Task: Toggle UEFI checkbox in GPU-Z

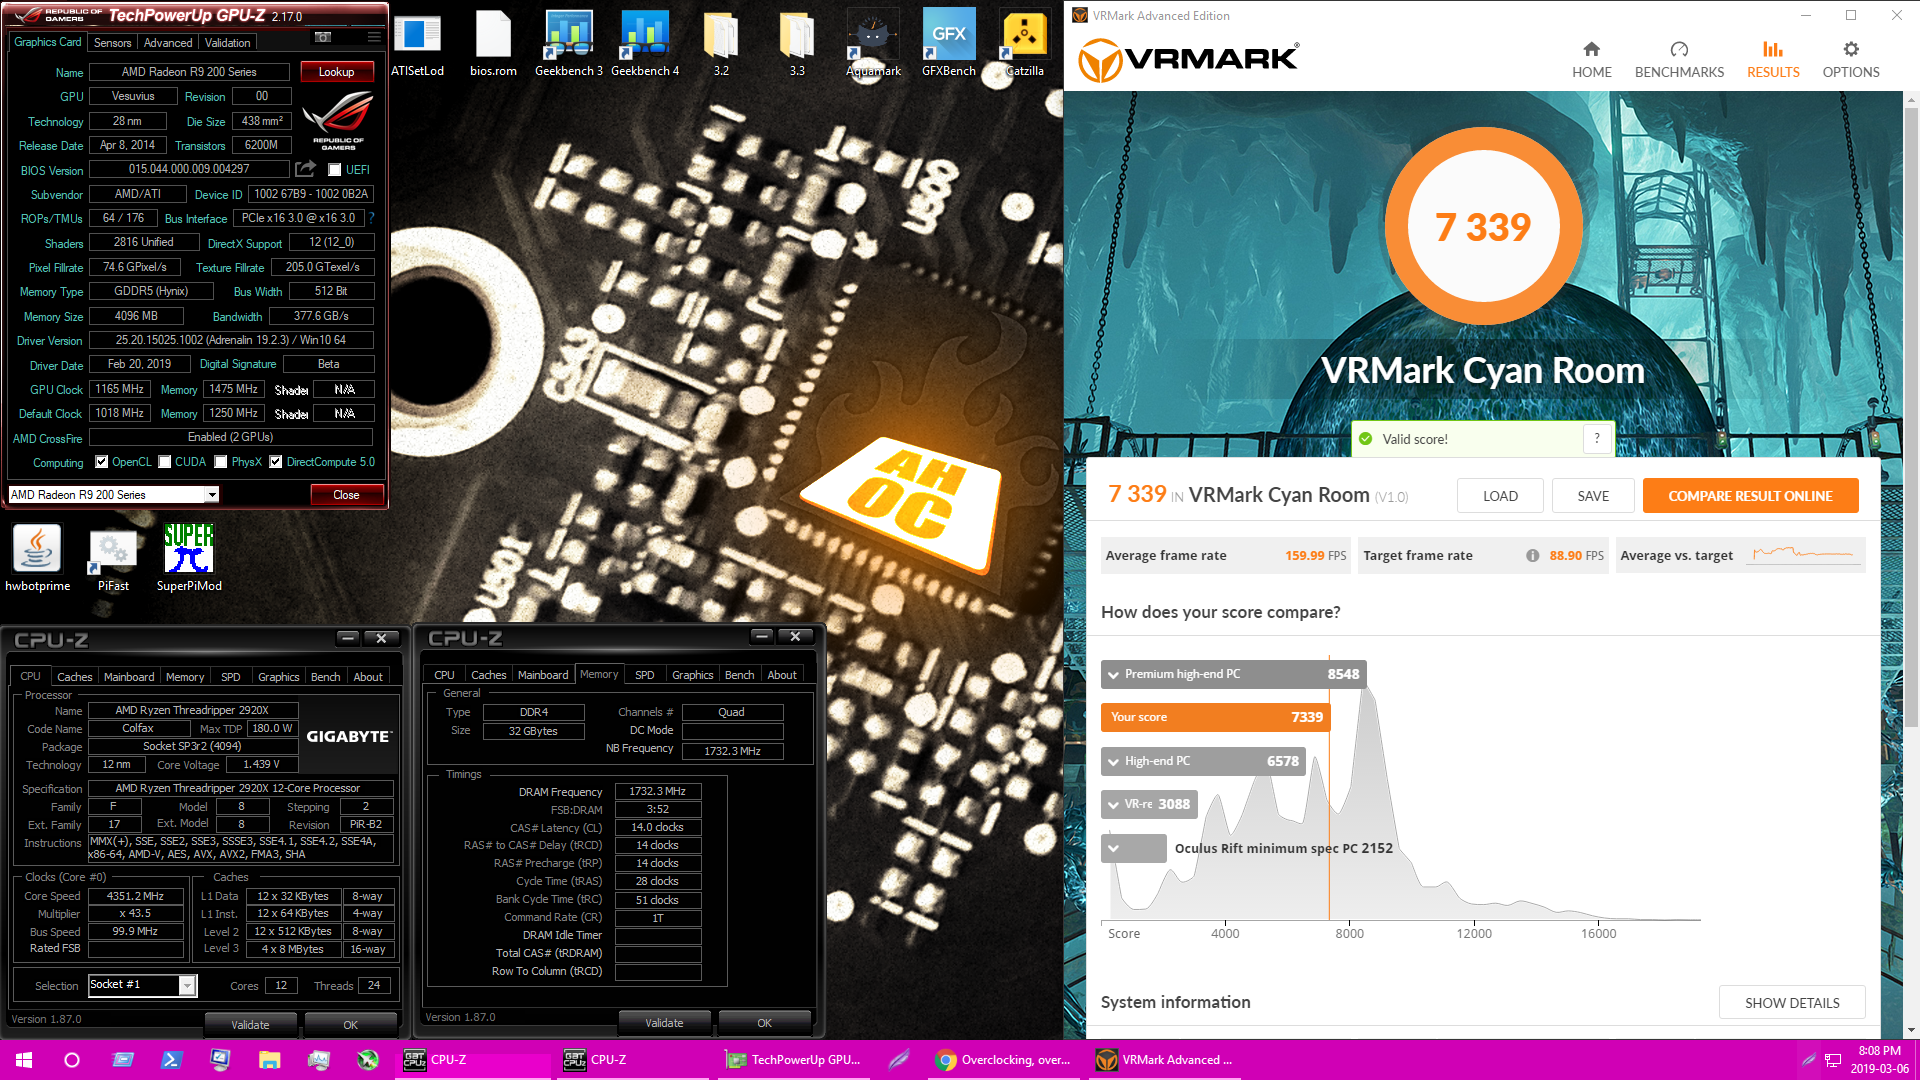Action: pos(335,170)
